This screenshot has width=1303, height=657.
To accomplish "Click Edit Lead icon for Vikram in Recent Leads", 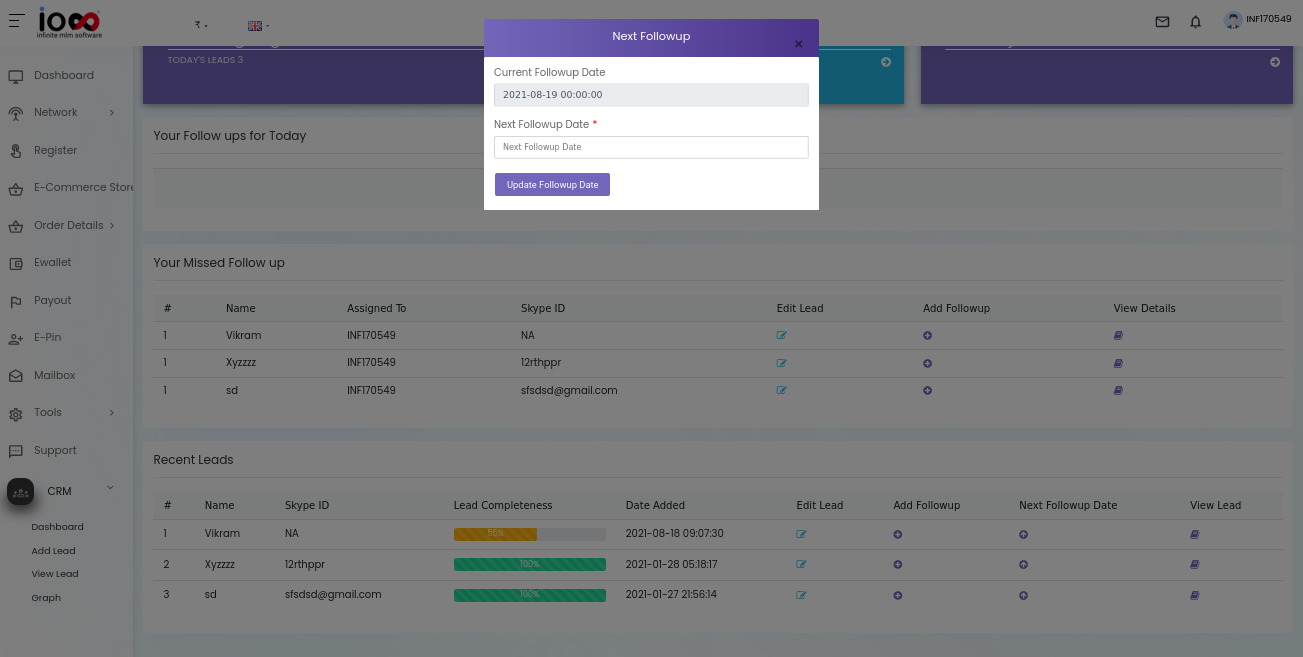I will [801, 534].
